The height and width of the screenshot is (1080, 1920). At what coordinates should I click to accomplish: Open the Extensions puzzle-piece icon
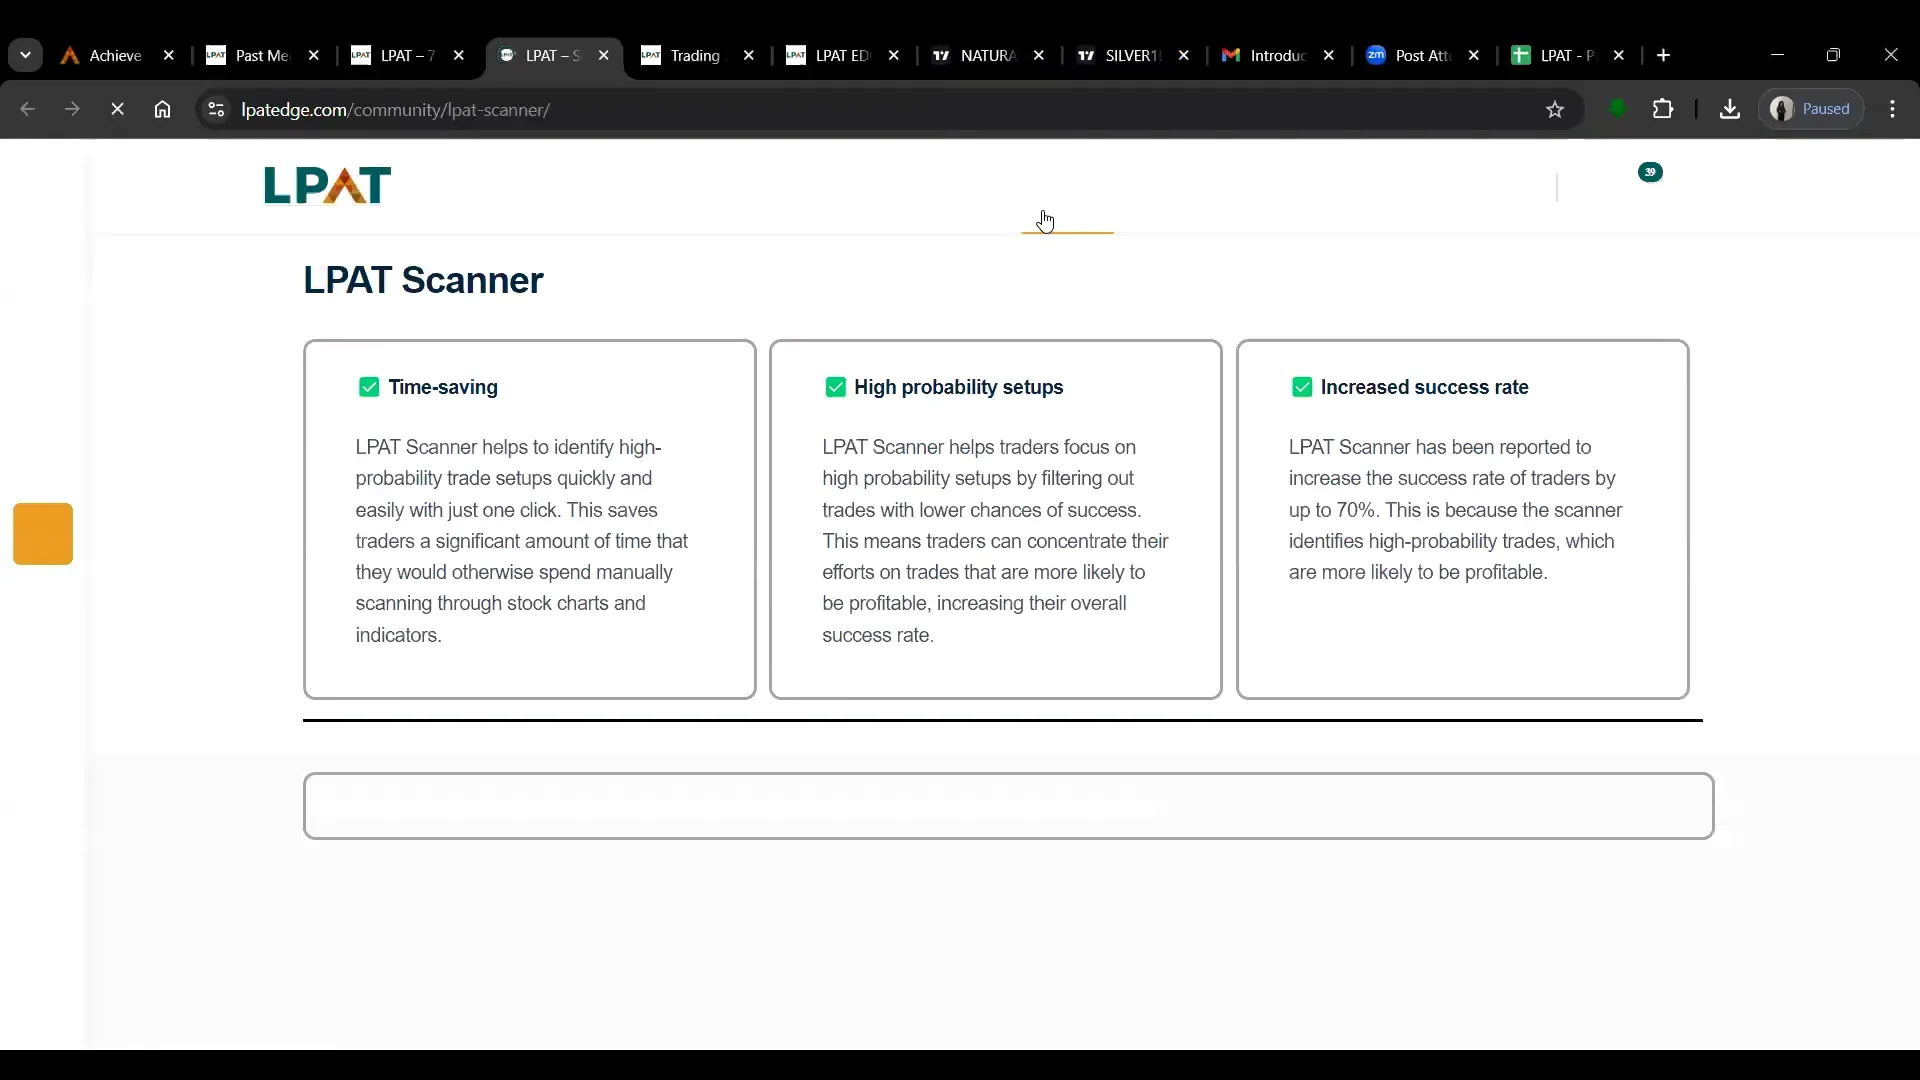[x=1664, y=109]
